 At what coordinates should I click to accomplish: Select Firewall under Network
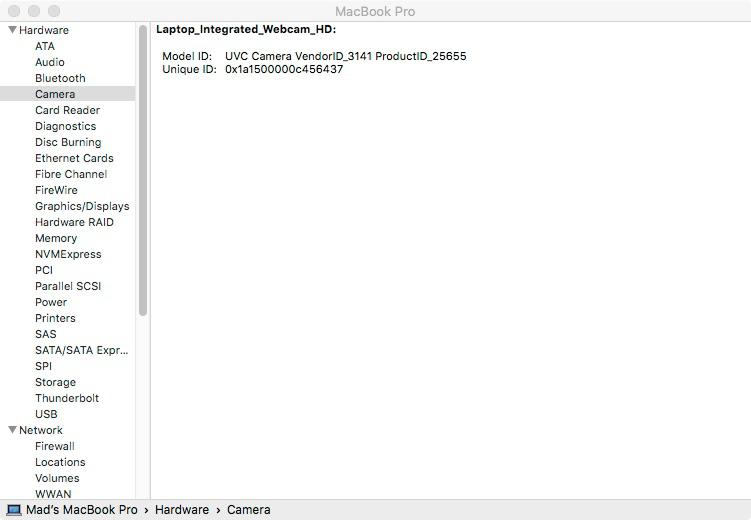(55, 446)
